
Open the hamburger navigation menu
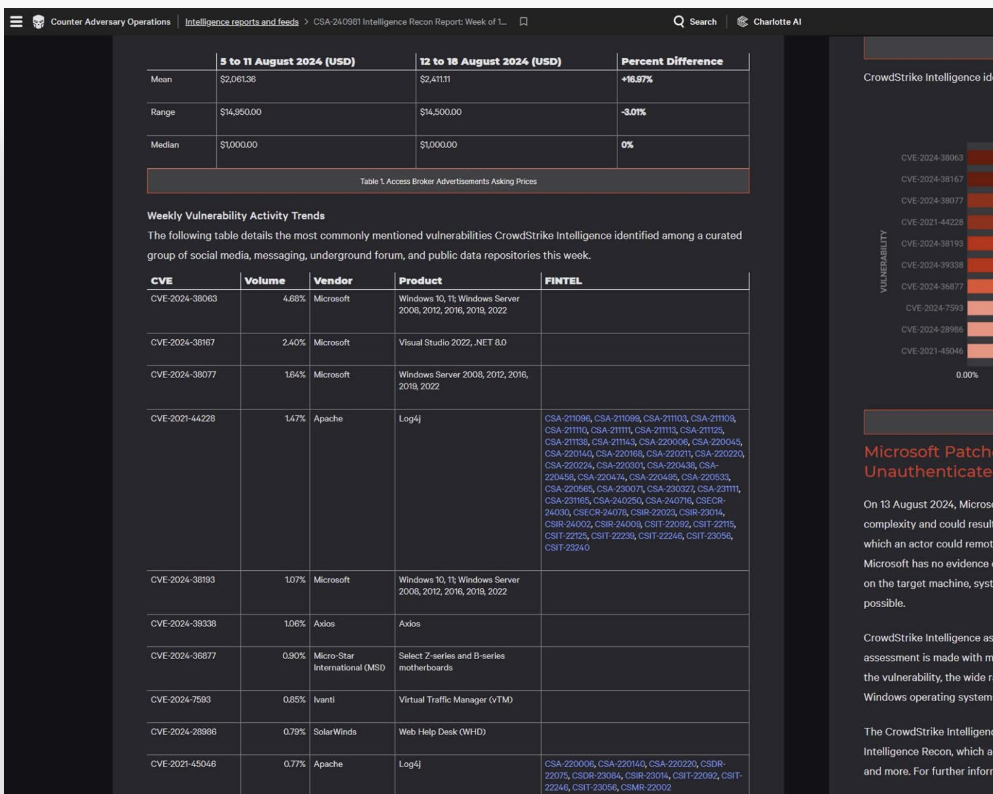point(14,22)
